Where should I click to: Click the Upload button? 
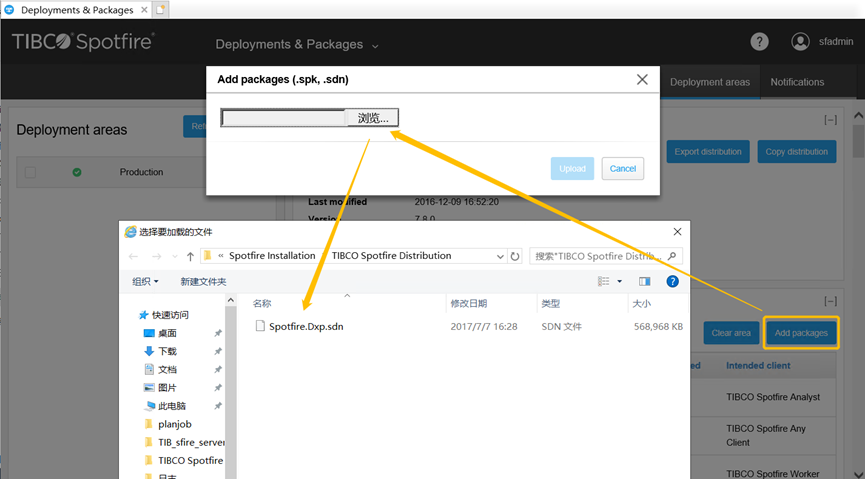[x=572, y=168]
